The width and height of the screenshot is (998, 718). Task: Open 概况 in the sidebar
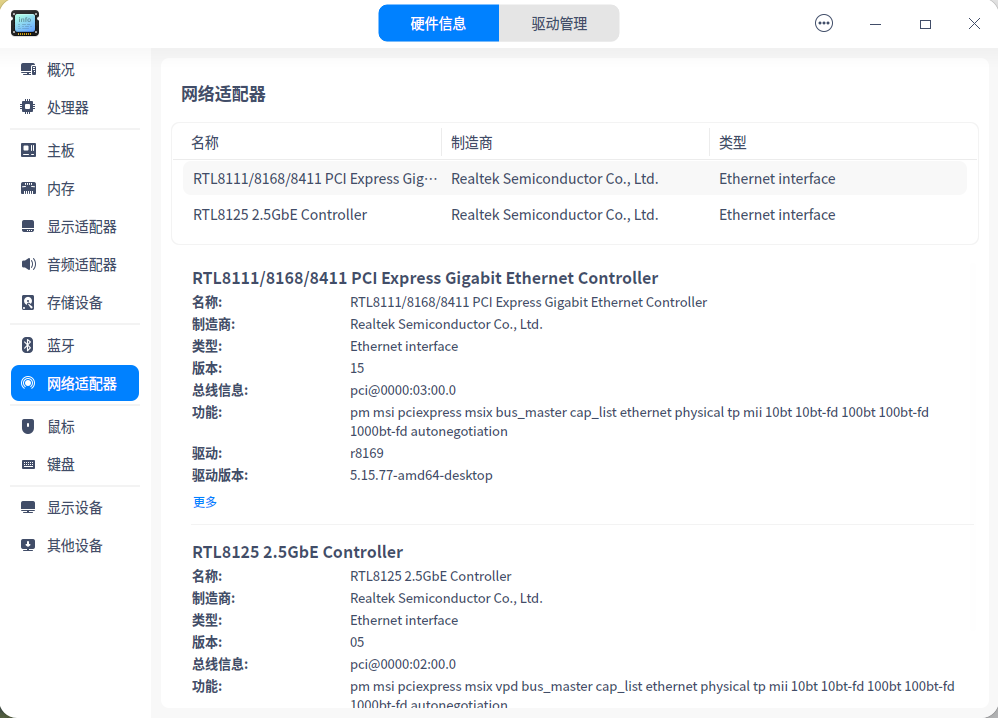(75, 69)
